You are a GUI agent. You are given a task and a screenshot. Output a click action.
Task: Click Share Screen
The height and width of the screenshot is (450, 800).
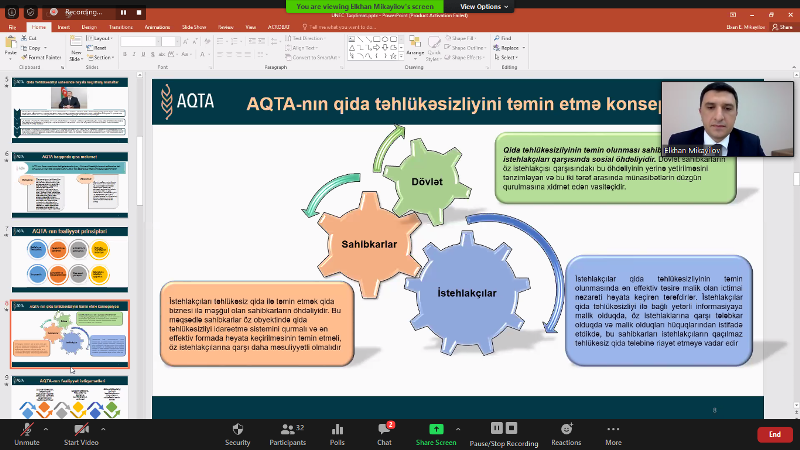(x=436, y=434)
